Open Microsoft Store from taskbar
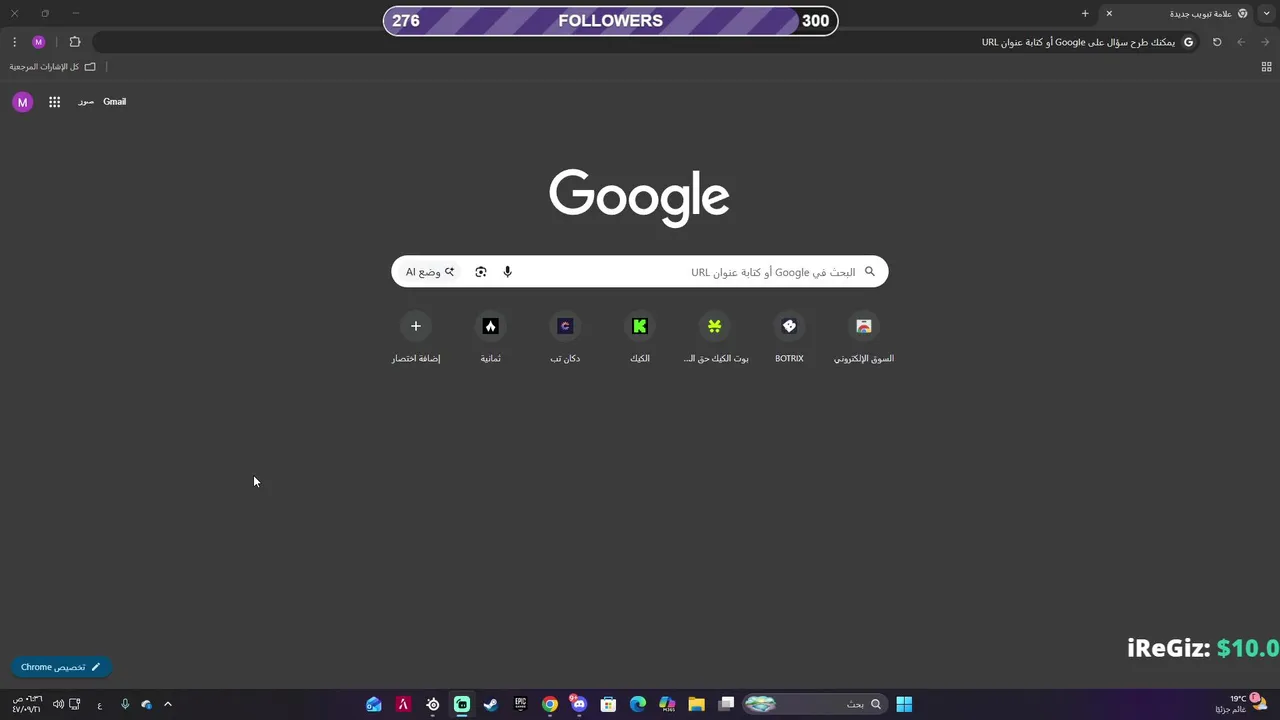This screenshot has width=1280, height=720. [x=608, y=704]
